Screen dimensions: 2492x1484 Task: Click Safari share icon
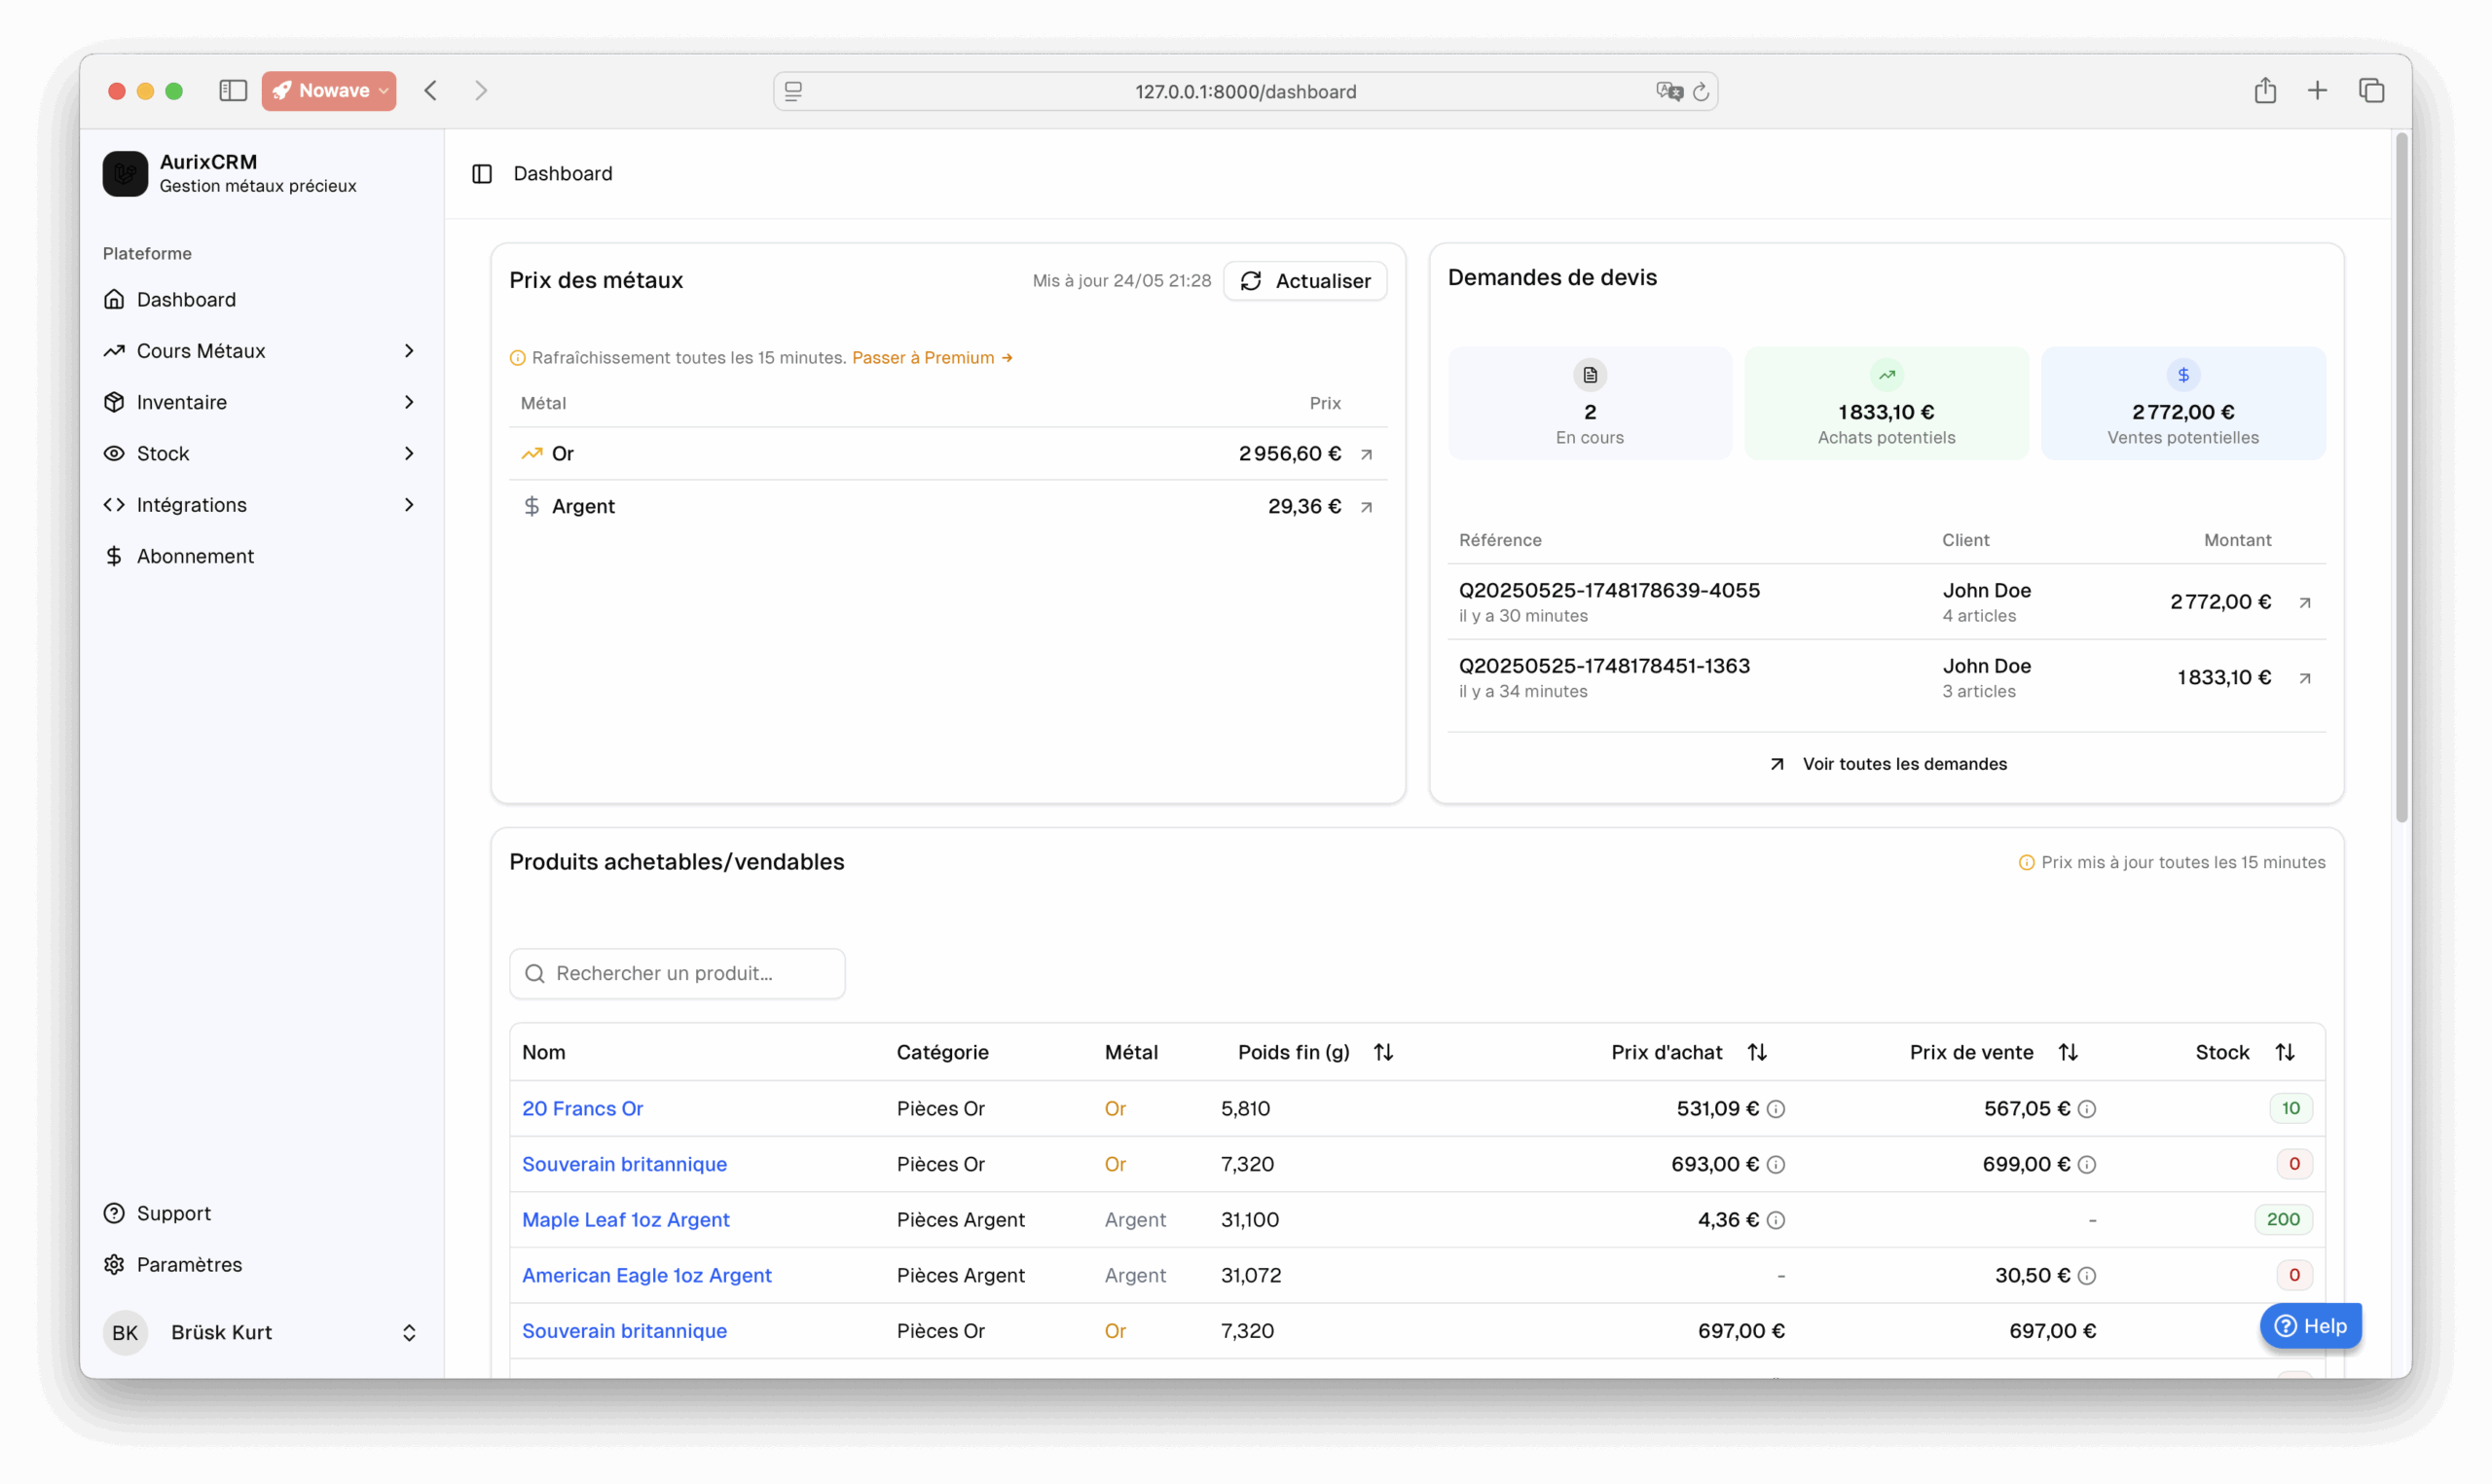click(x=2265, y=90)
